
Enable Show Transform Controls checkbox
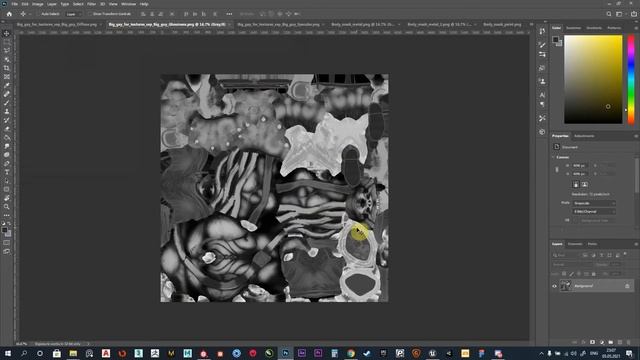(x=91, y=14)
